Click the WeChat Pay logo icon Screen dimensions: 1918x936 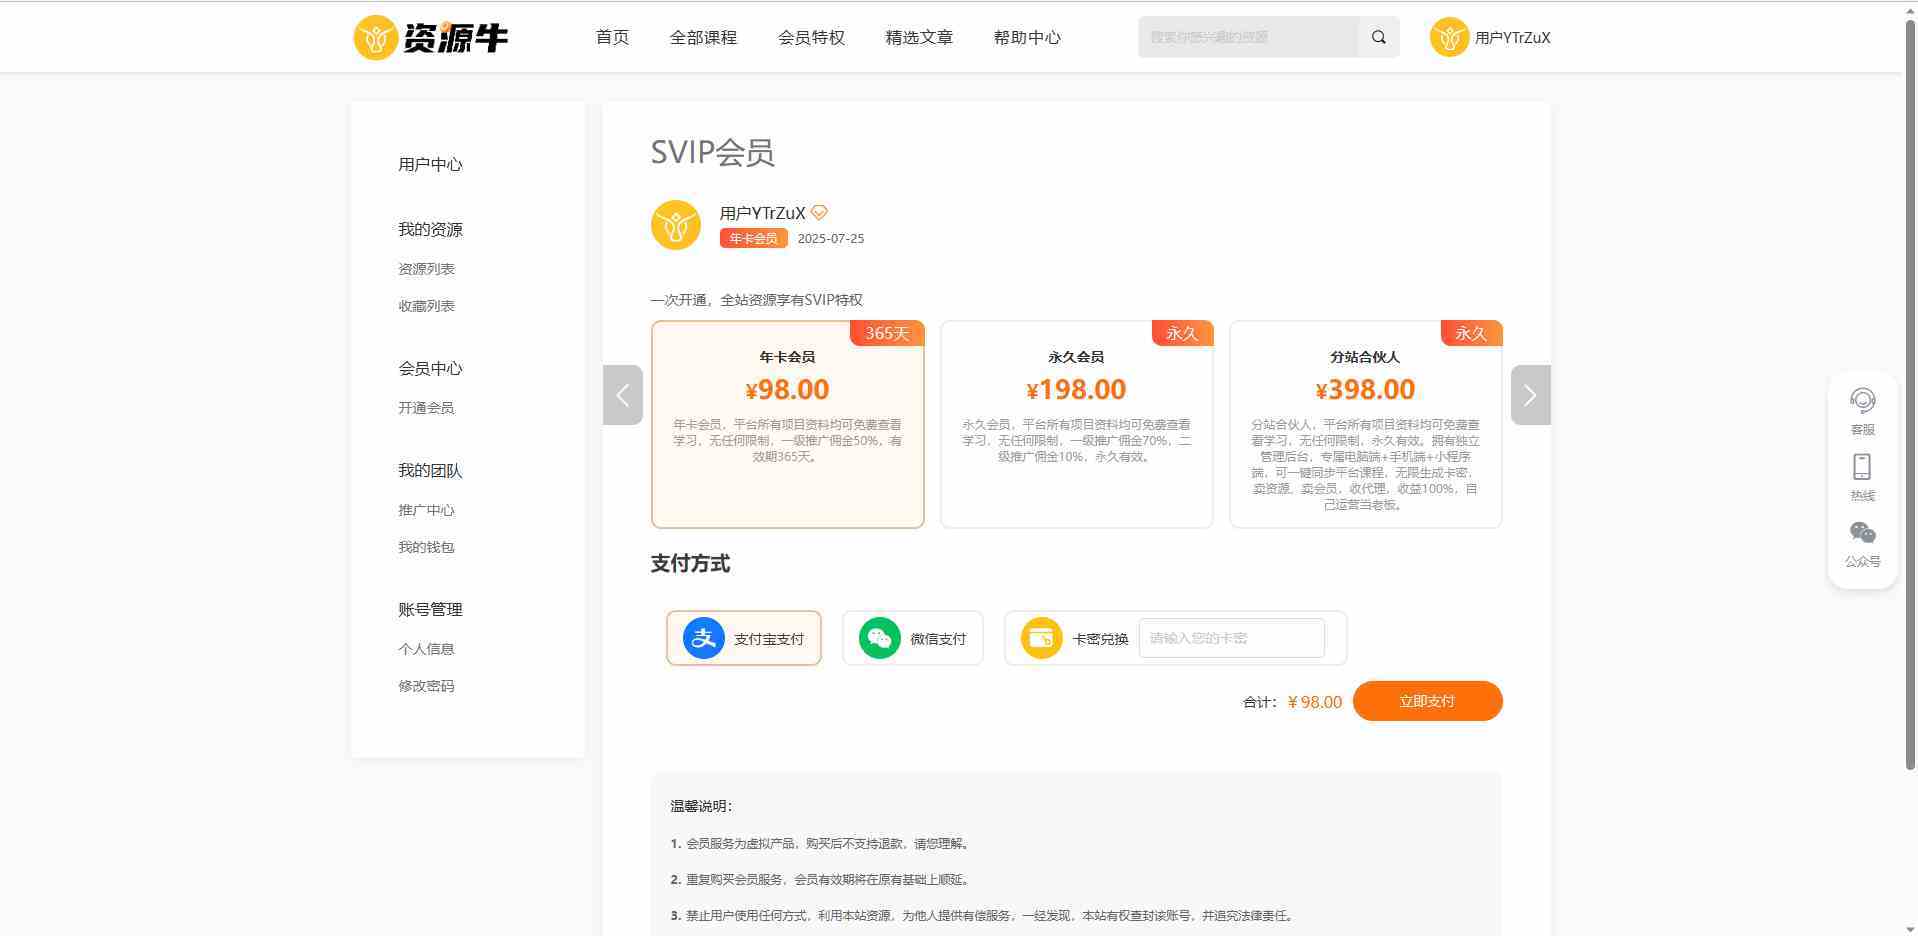(x=879, y=638)
